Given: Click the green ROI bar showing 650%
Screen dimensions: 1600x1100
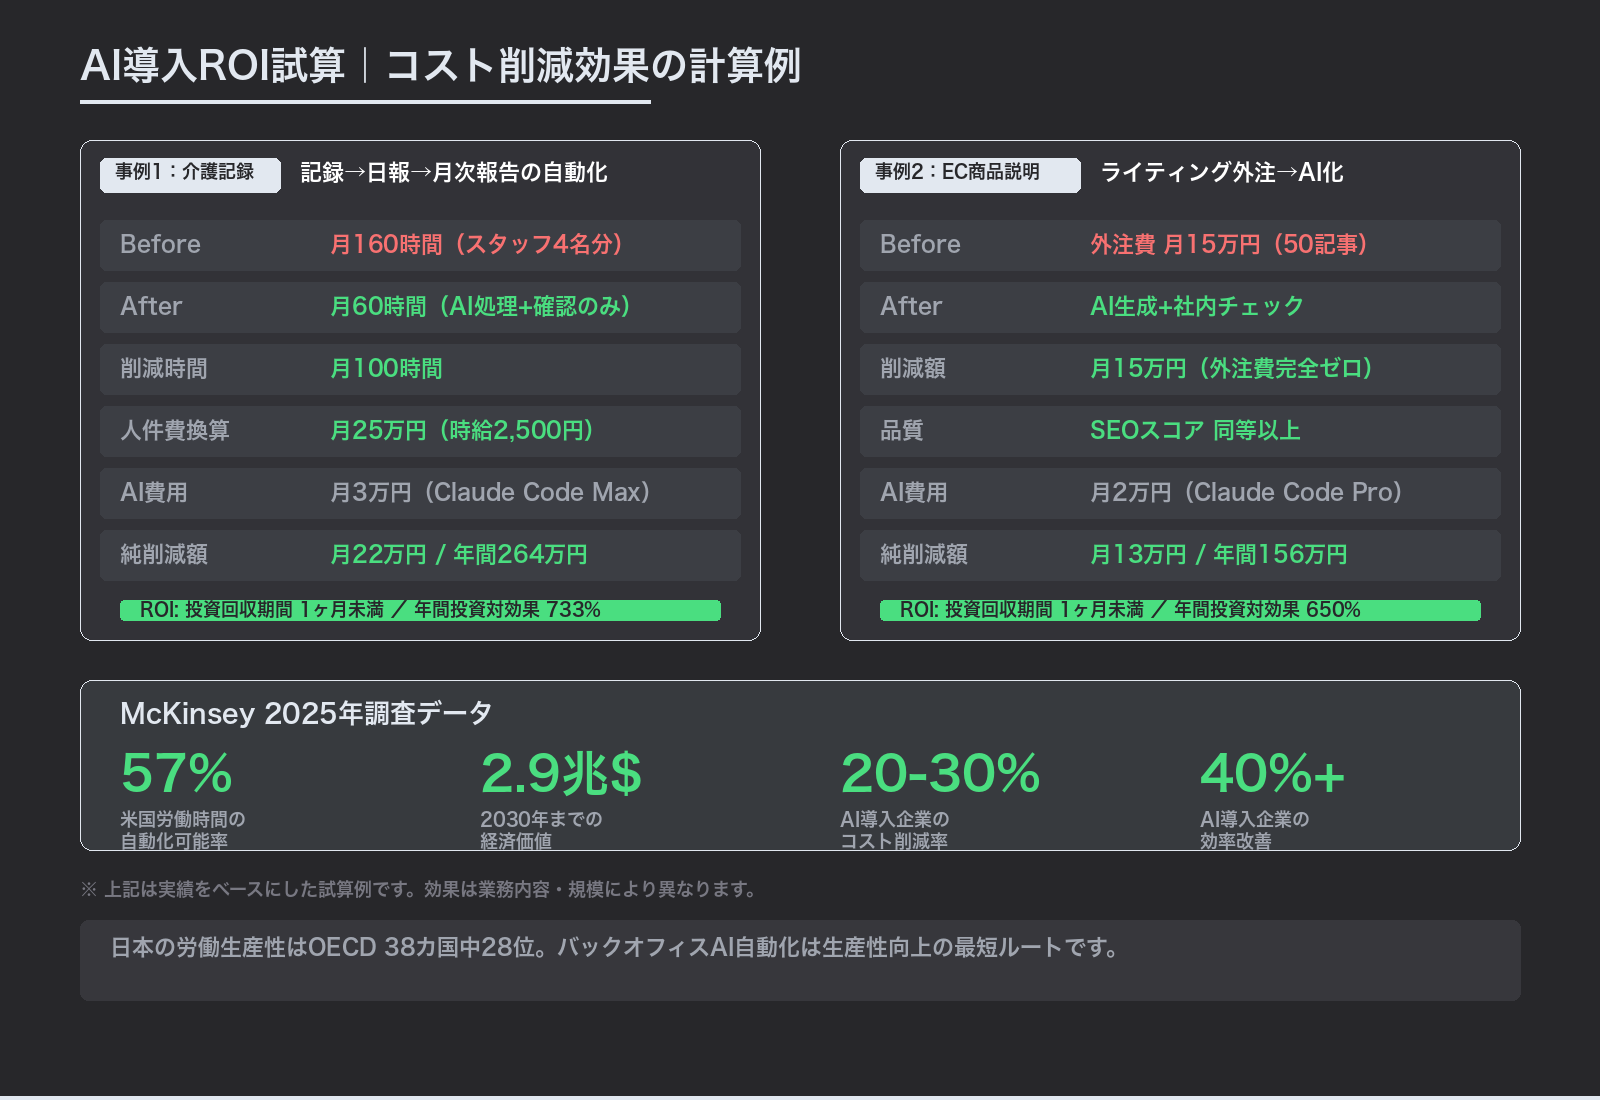Looking at the screenshot, I should click(x=1180, y=610).
